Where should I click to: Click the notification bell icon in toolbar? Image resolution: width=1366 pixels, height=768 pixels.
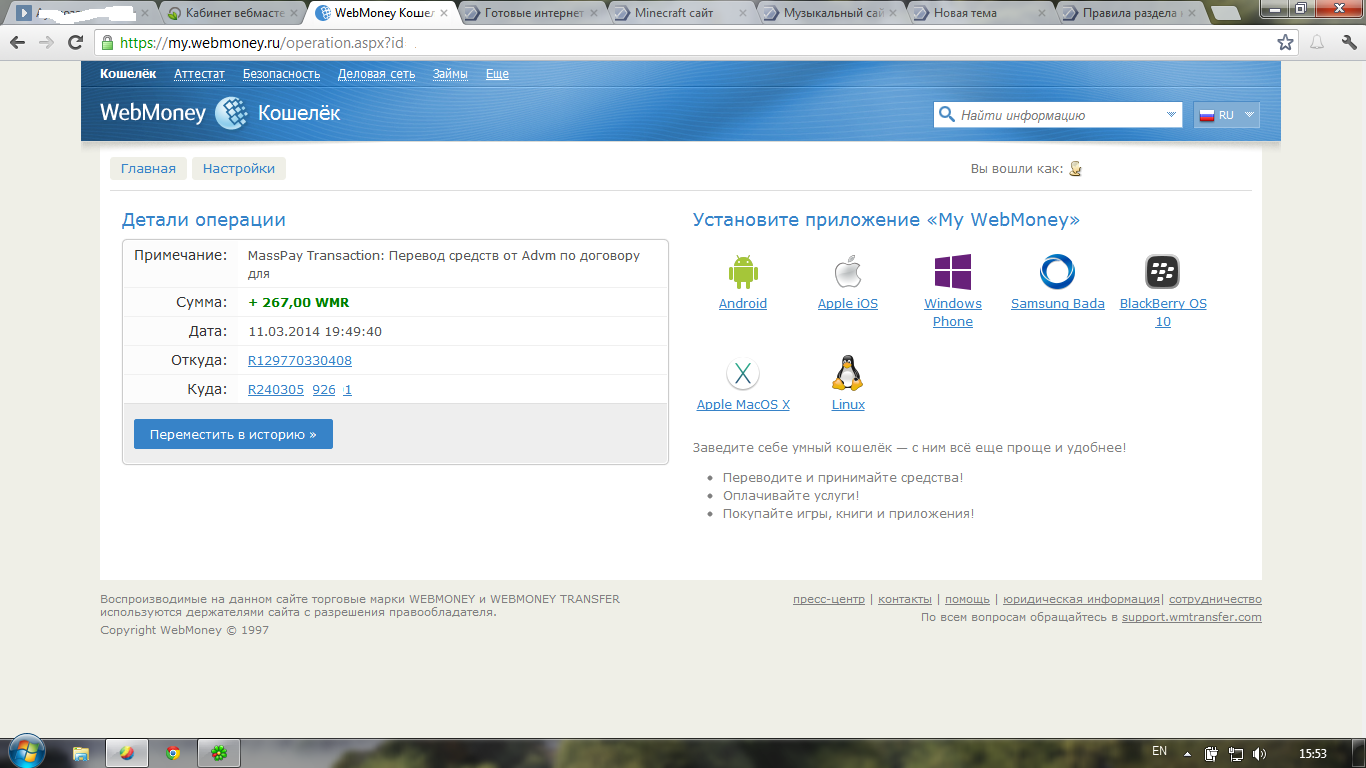[x=1317, y=43]
